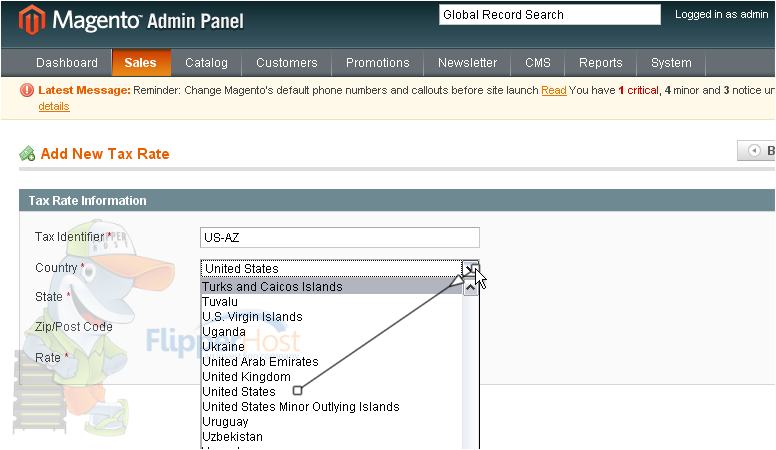Click the Add New Tax Rate money icon

(27, 153)
